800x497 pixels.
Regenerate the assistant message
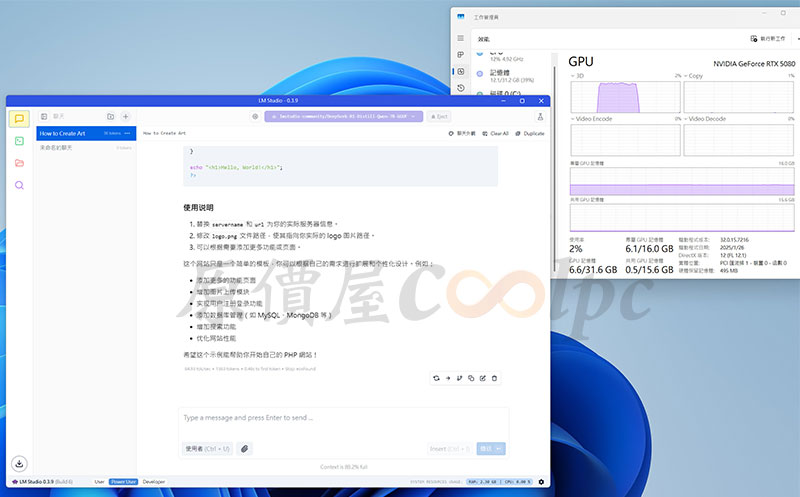(x=436, y=378)
